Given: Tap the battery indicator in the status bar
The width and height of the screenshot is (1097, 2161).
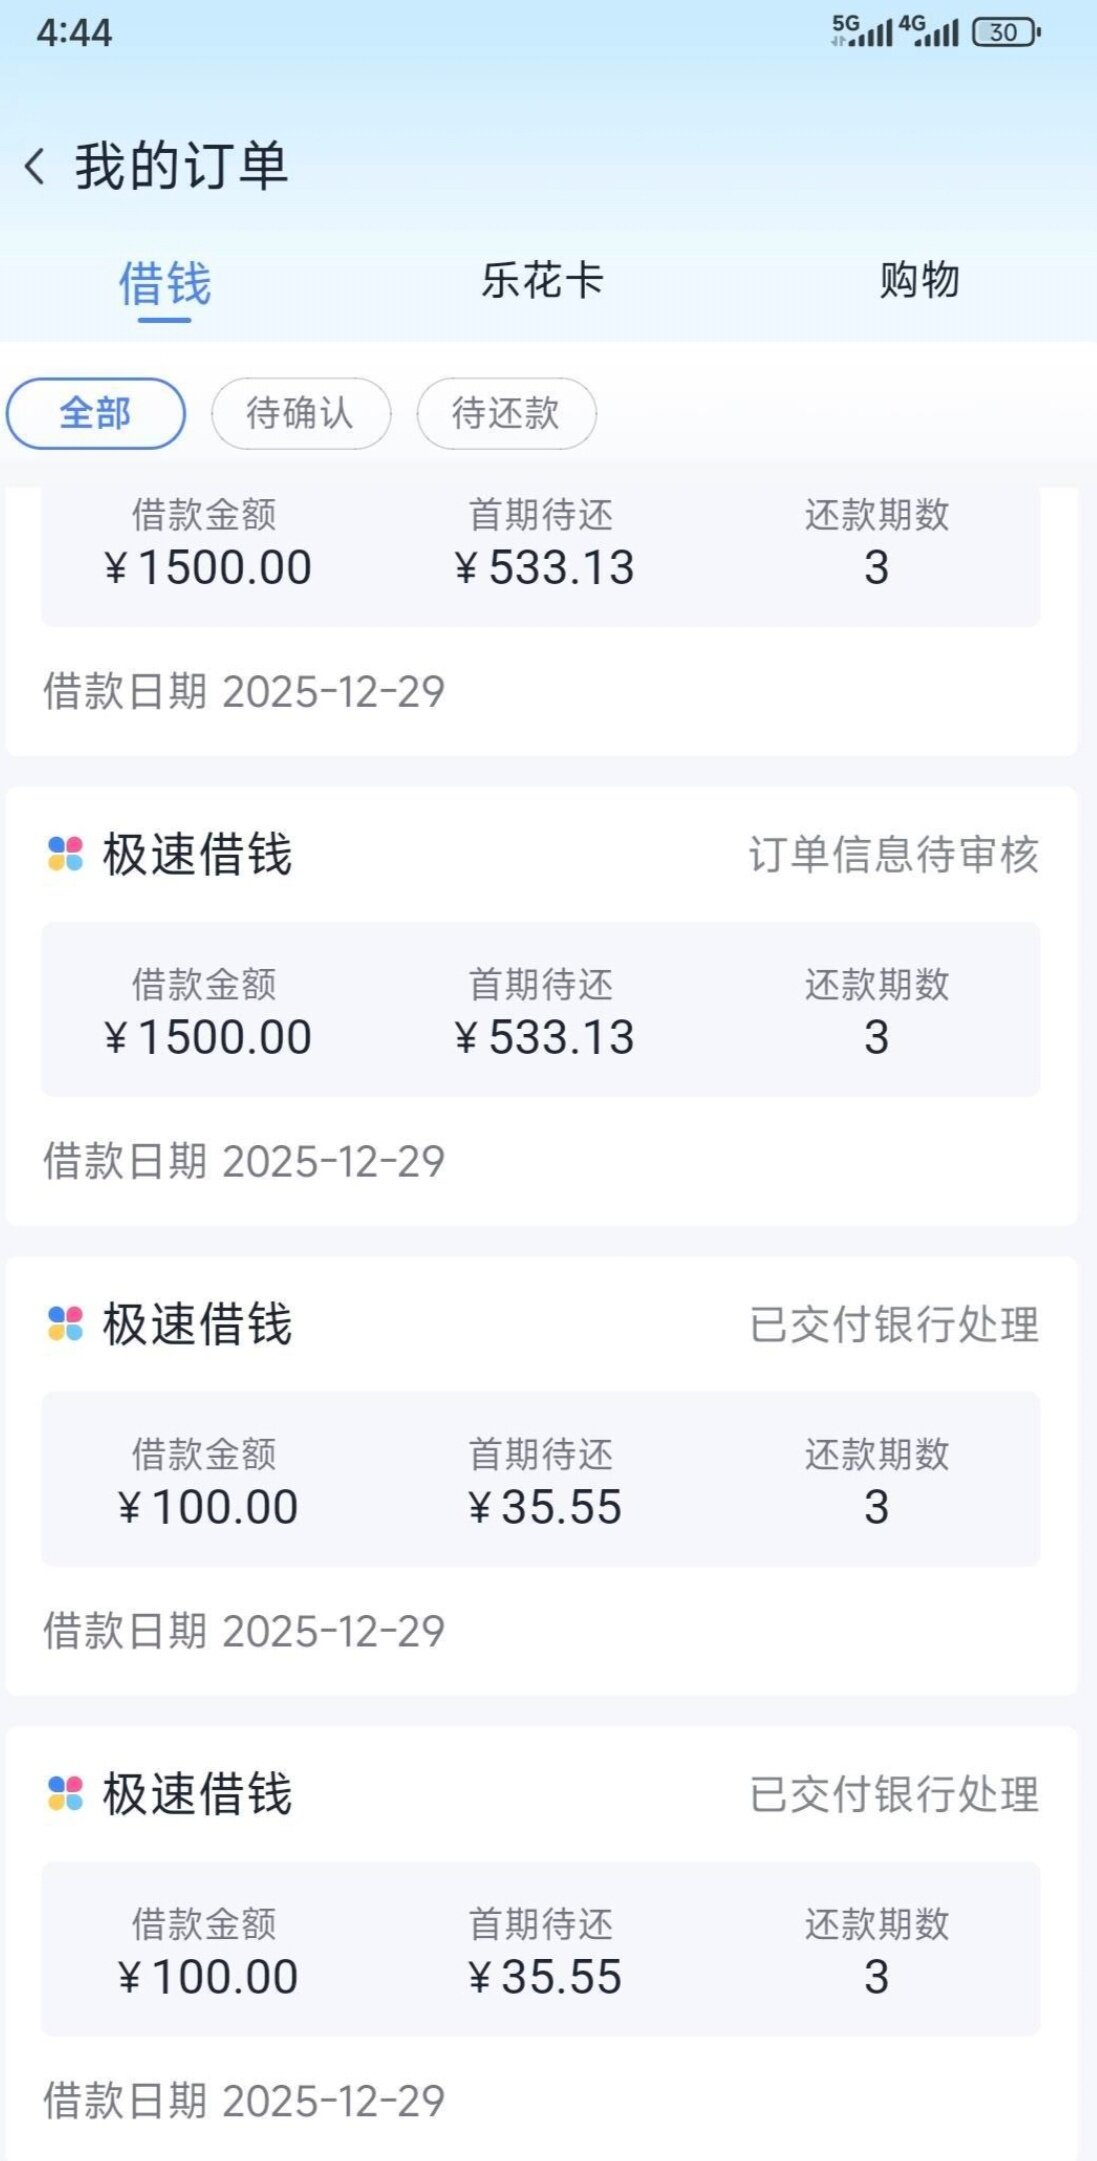Looking at the screenshot, I should tap(1006, 33).
